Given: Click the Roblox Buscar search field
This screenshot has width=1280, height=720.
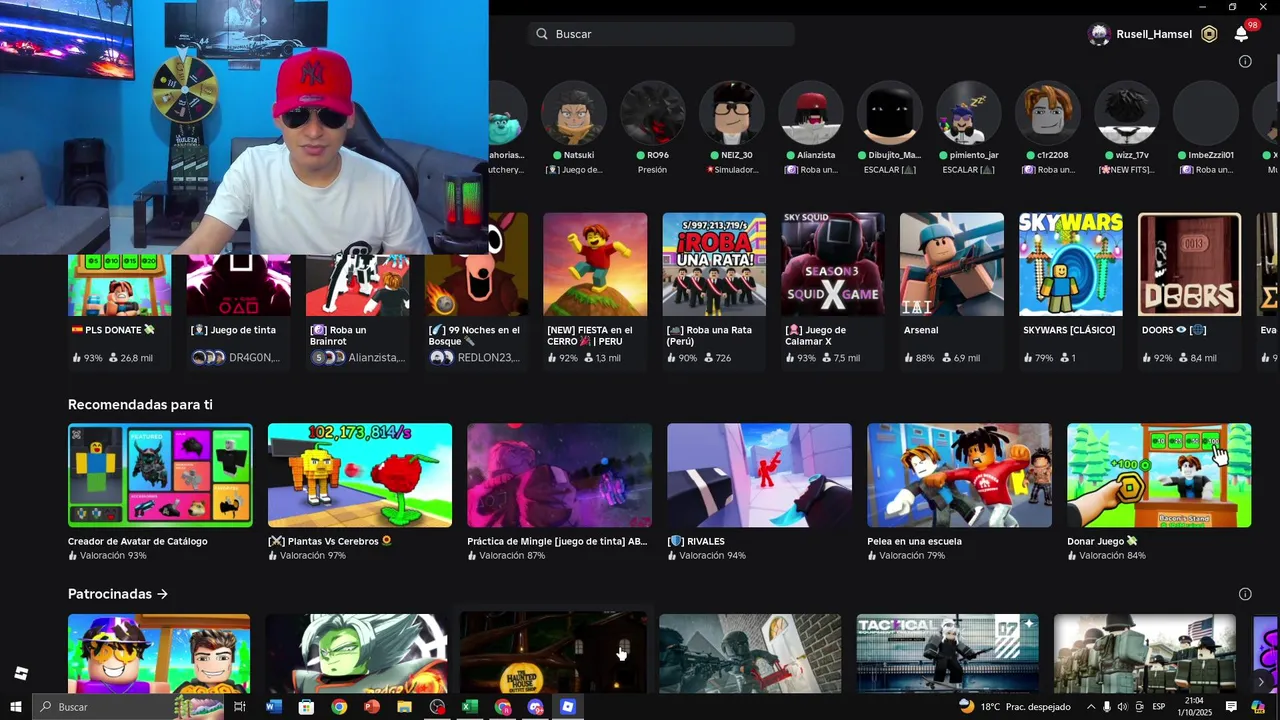Looking at the screenshot, I should point(661,34).
